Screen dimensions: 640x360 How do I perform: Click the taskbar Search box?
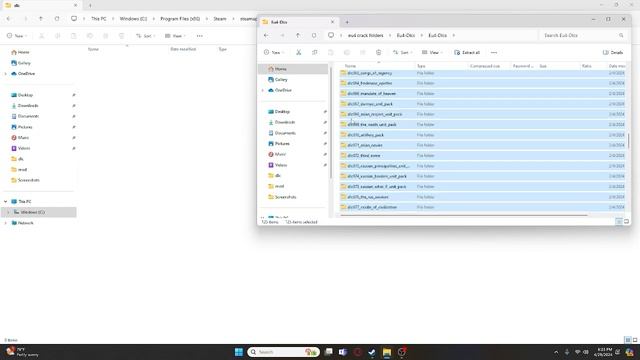coord(283,352)
